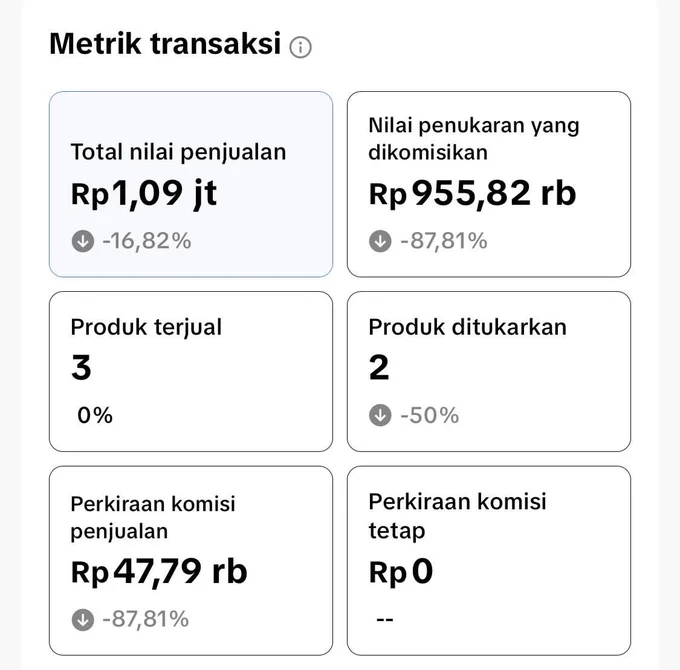This screenshot has width=680, height=670.
Task: Click the number 3 under Produk terjual
Action: click(81, 367)
